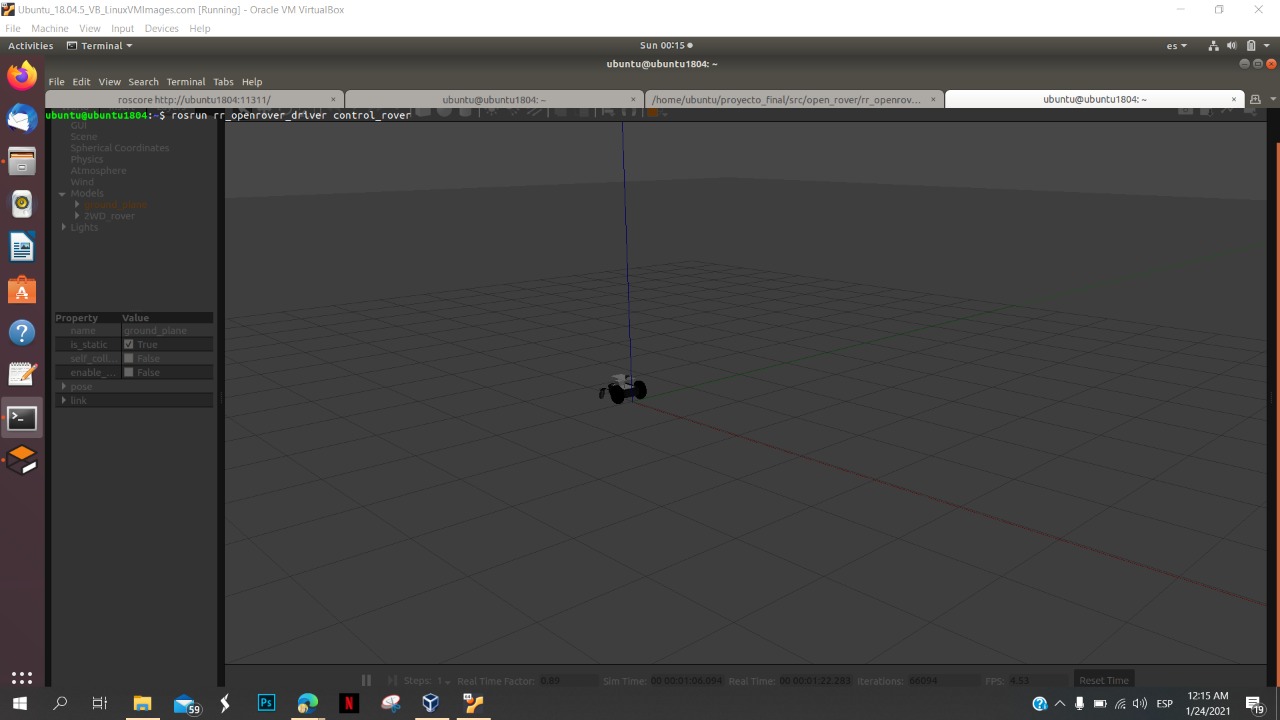Expand the 2WD_rover model node
Screen dimensions: 1280x720
[x=77, y=216]
